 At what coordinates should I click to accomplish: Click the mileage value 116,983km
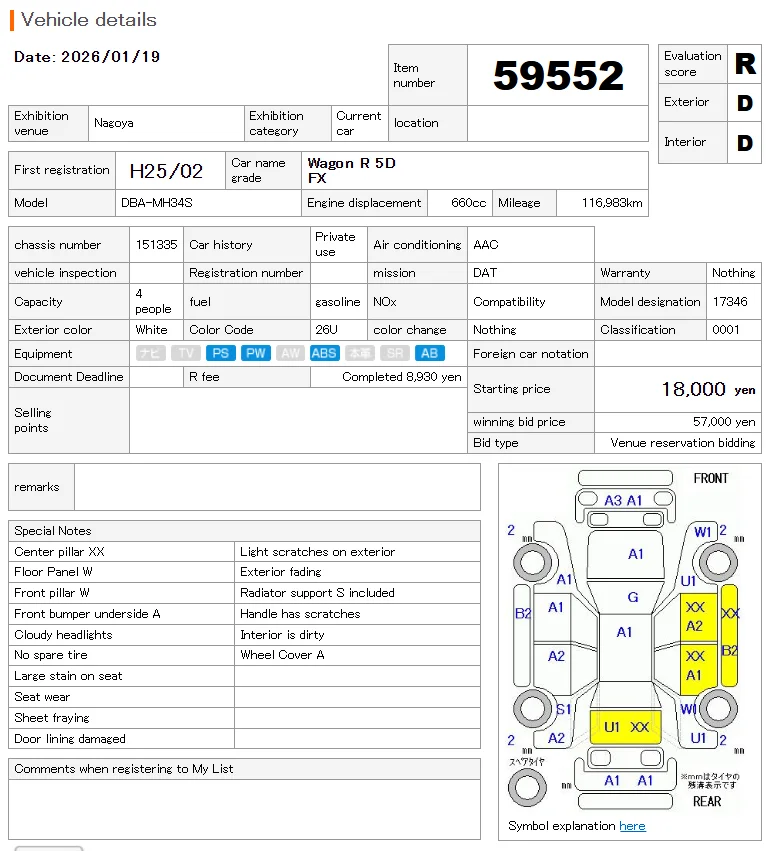pyautogui.click(x=612, y=202)
